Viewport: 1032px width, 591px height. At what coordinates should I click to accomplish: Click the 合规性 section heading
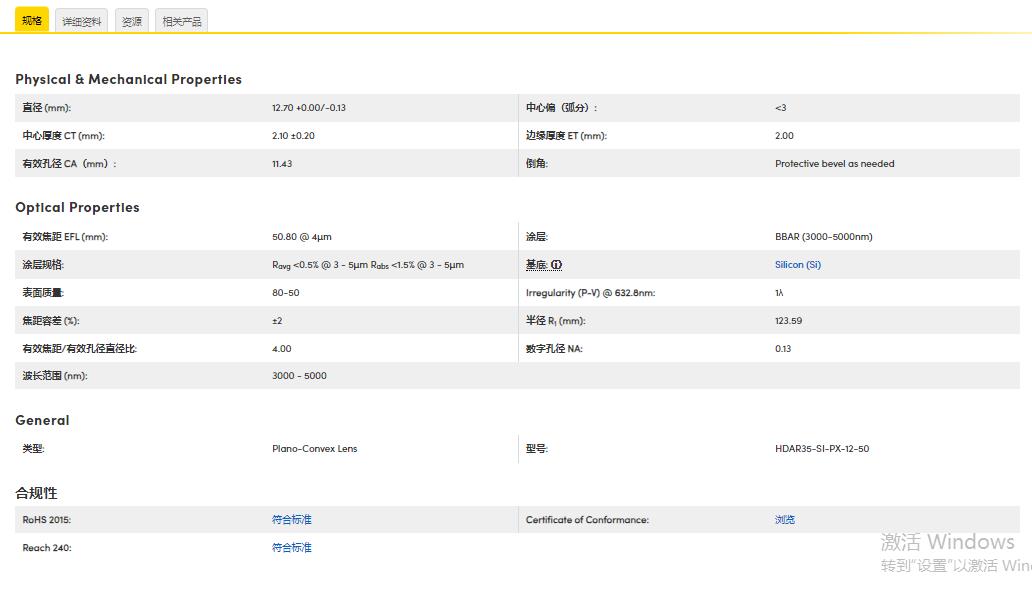tap(36, 493)
